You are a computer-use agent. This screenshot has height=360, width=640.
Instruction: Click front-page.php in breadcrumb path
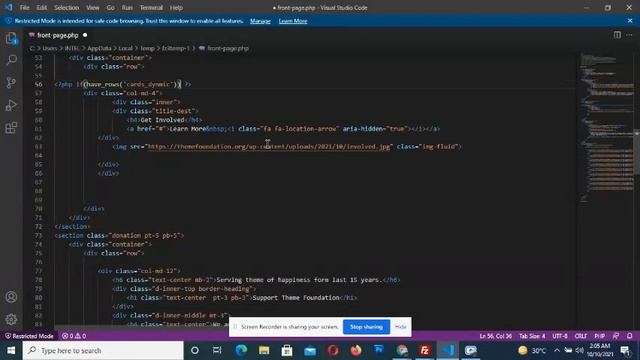228,48
